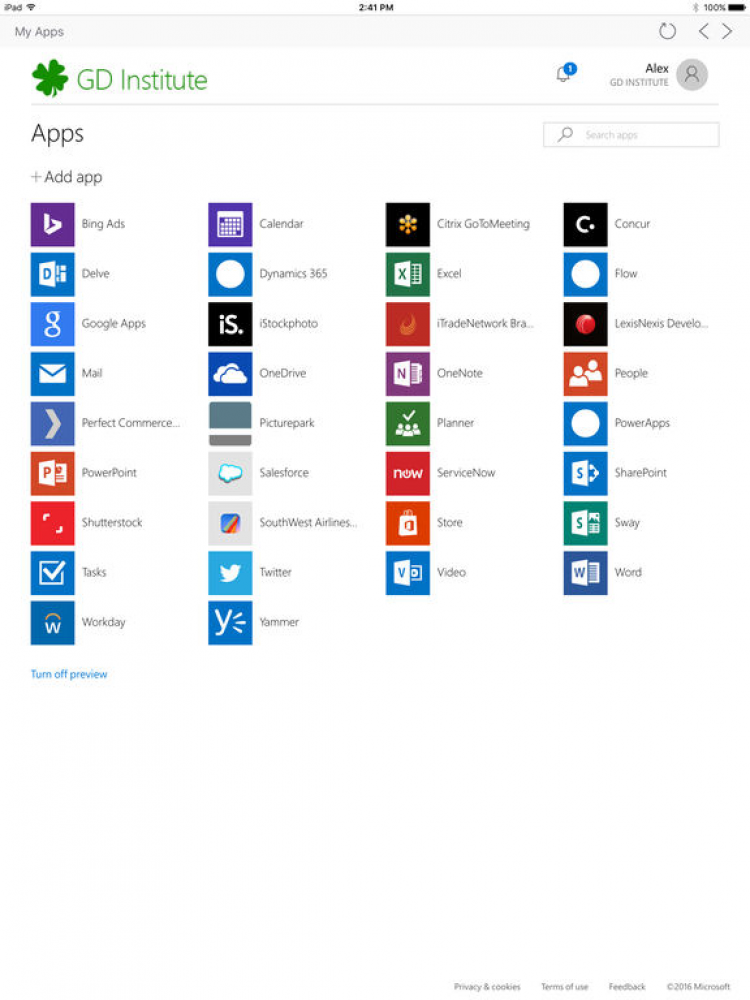Open the Twitter bird icon
Screen dimensions: 750x1000
(230, 572)
